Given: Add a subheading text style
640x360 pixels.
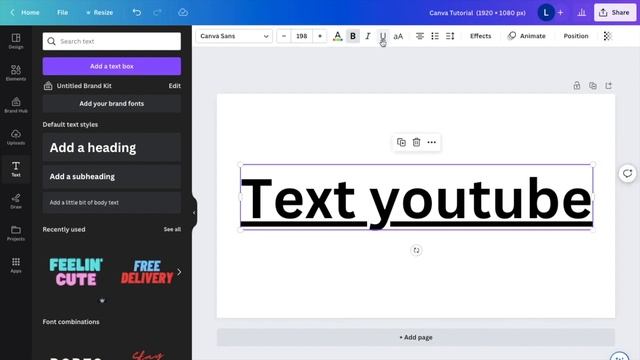Looking at the screenshot, I should click(x=112, y=176).
